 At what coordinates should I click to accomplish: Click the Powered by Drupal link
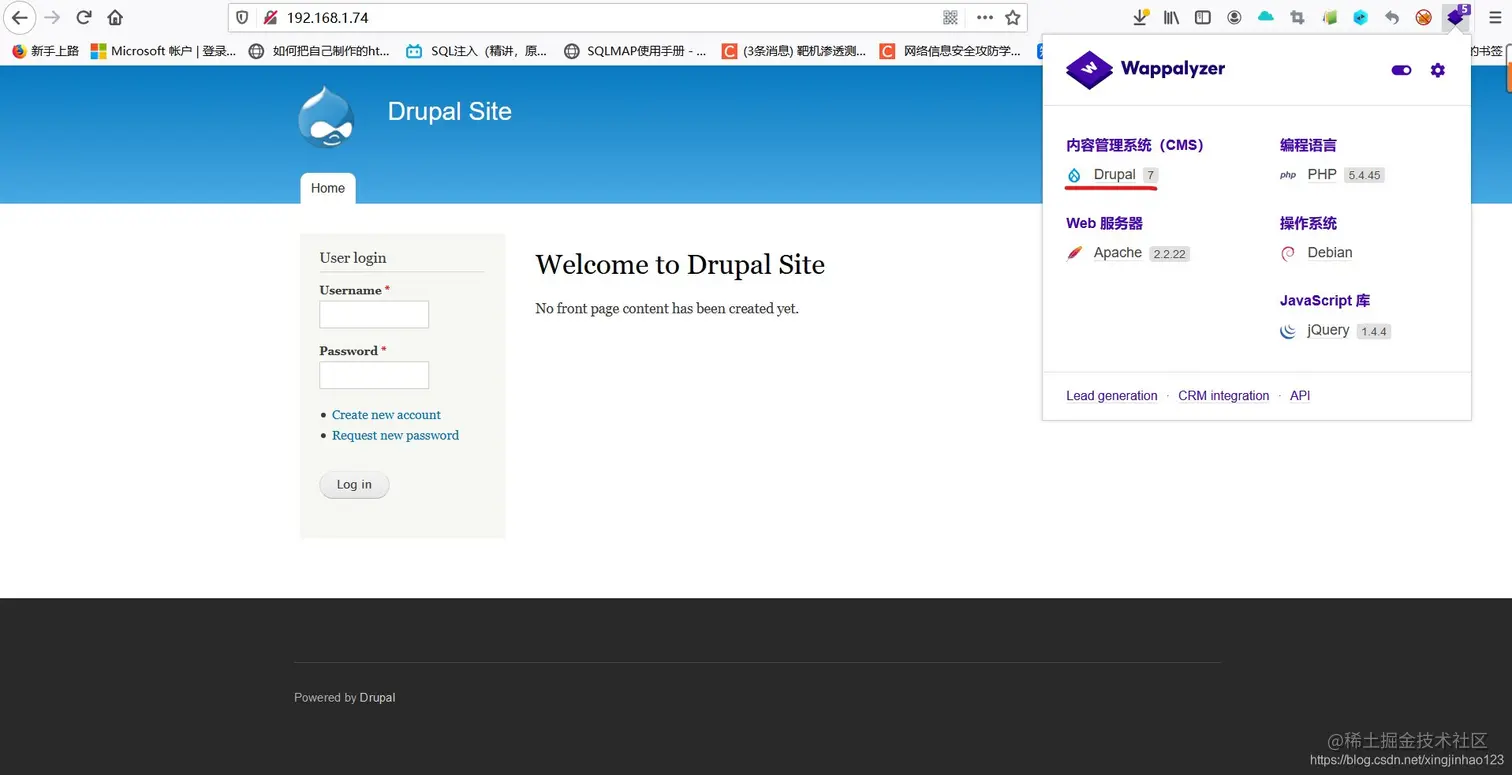pyautogui.click(x=377, y=698)
